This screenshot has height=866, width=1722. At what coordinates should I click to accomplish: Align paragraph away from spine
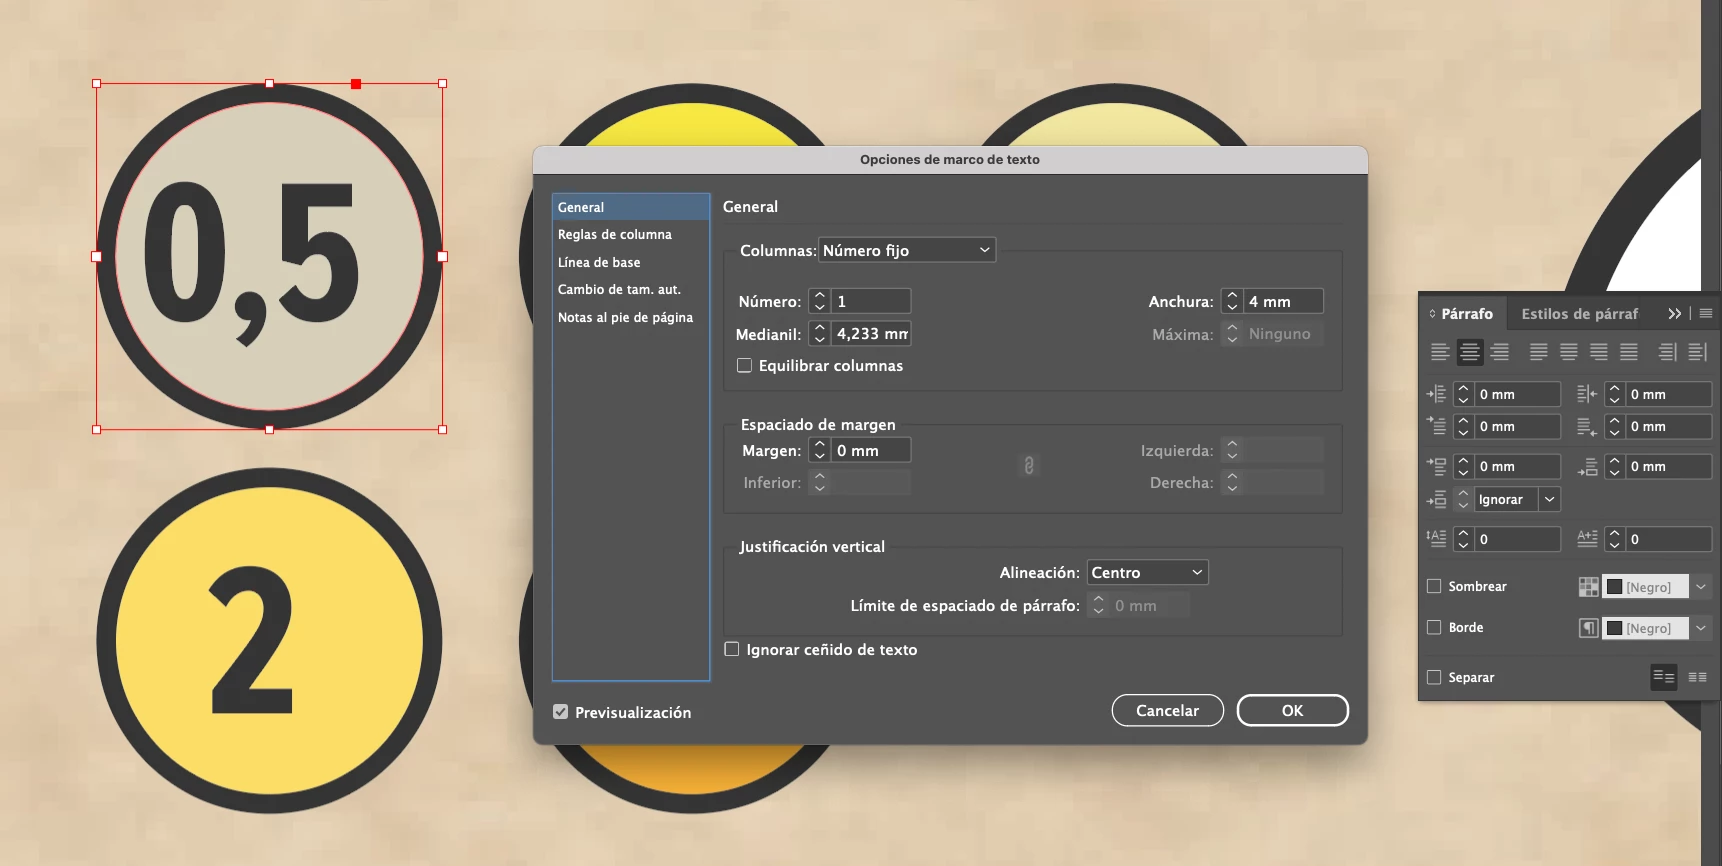click(x=1697, y=352)
